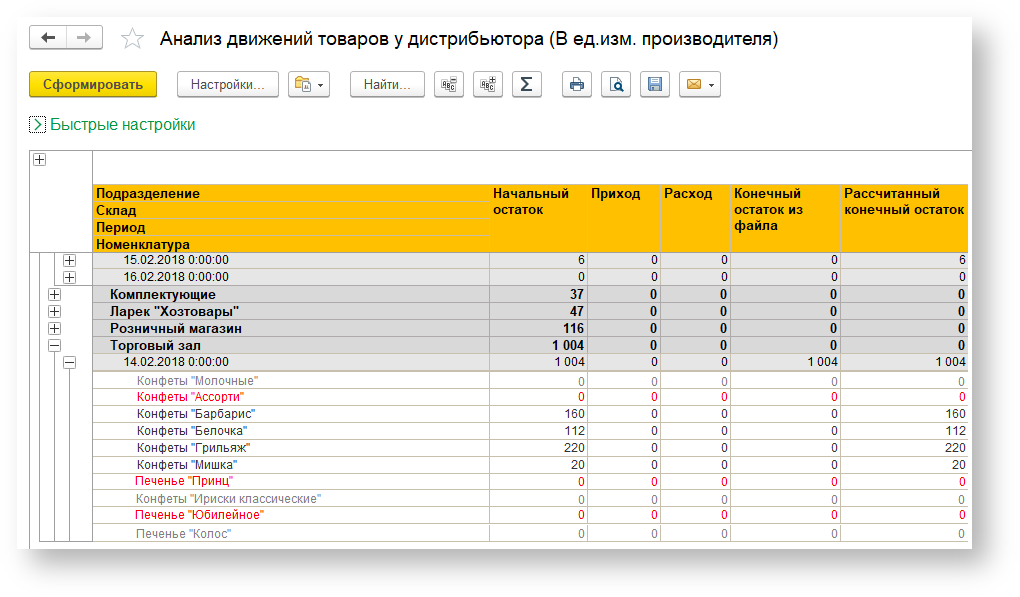Expand the report header group plus box
Viewport: 1020px width, 597px height.
pyautogui.click(x=40, y=159)
